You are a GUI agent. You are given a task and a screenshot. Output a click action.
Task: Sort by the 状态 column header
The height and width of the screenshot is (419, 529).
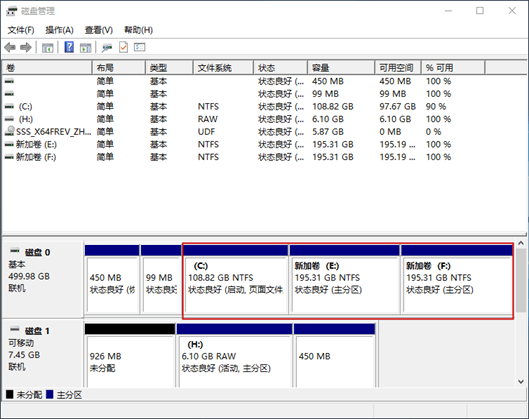(x=281, y=68)
